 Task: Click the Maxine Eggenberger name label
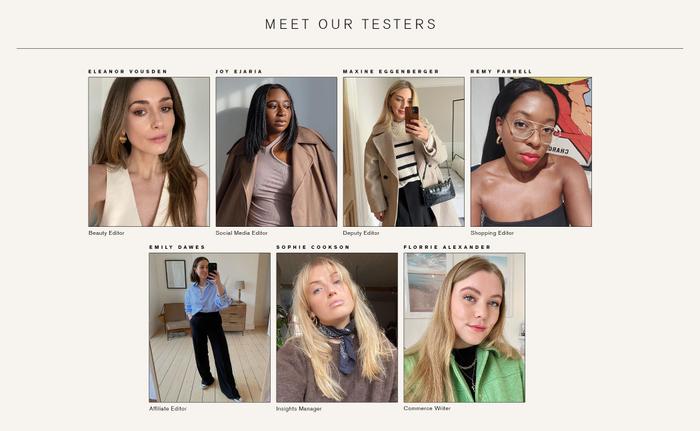(391, 71)
